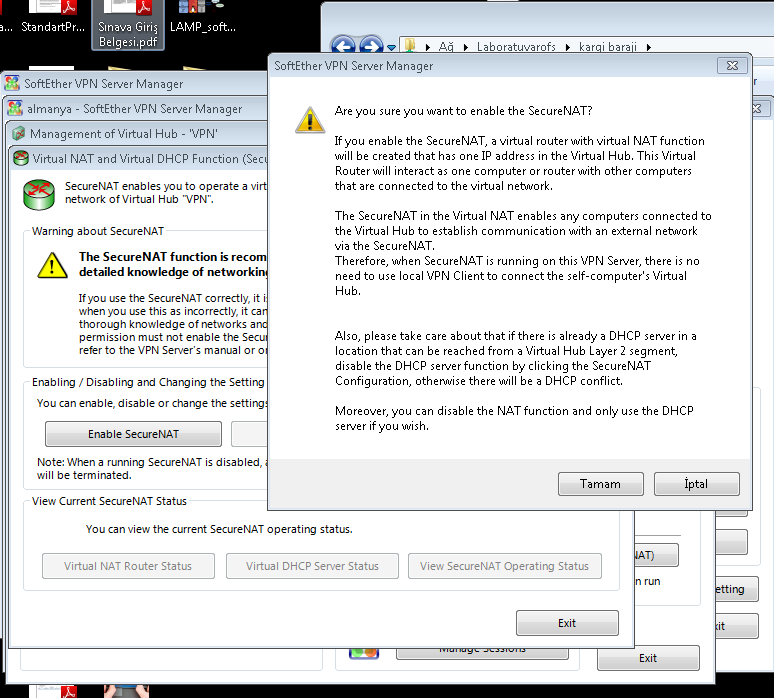Click almanya window title icon
This screenshot has height=698, width=774.
[15, 108]
